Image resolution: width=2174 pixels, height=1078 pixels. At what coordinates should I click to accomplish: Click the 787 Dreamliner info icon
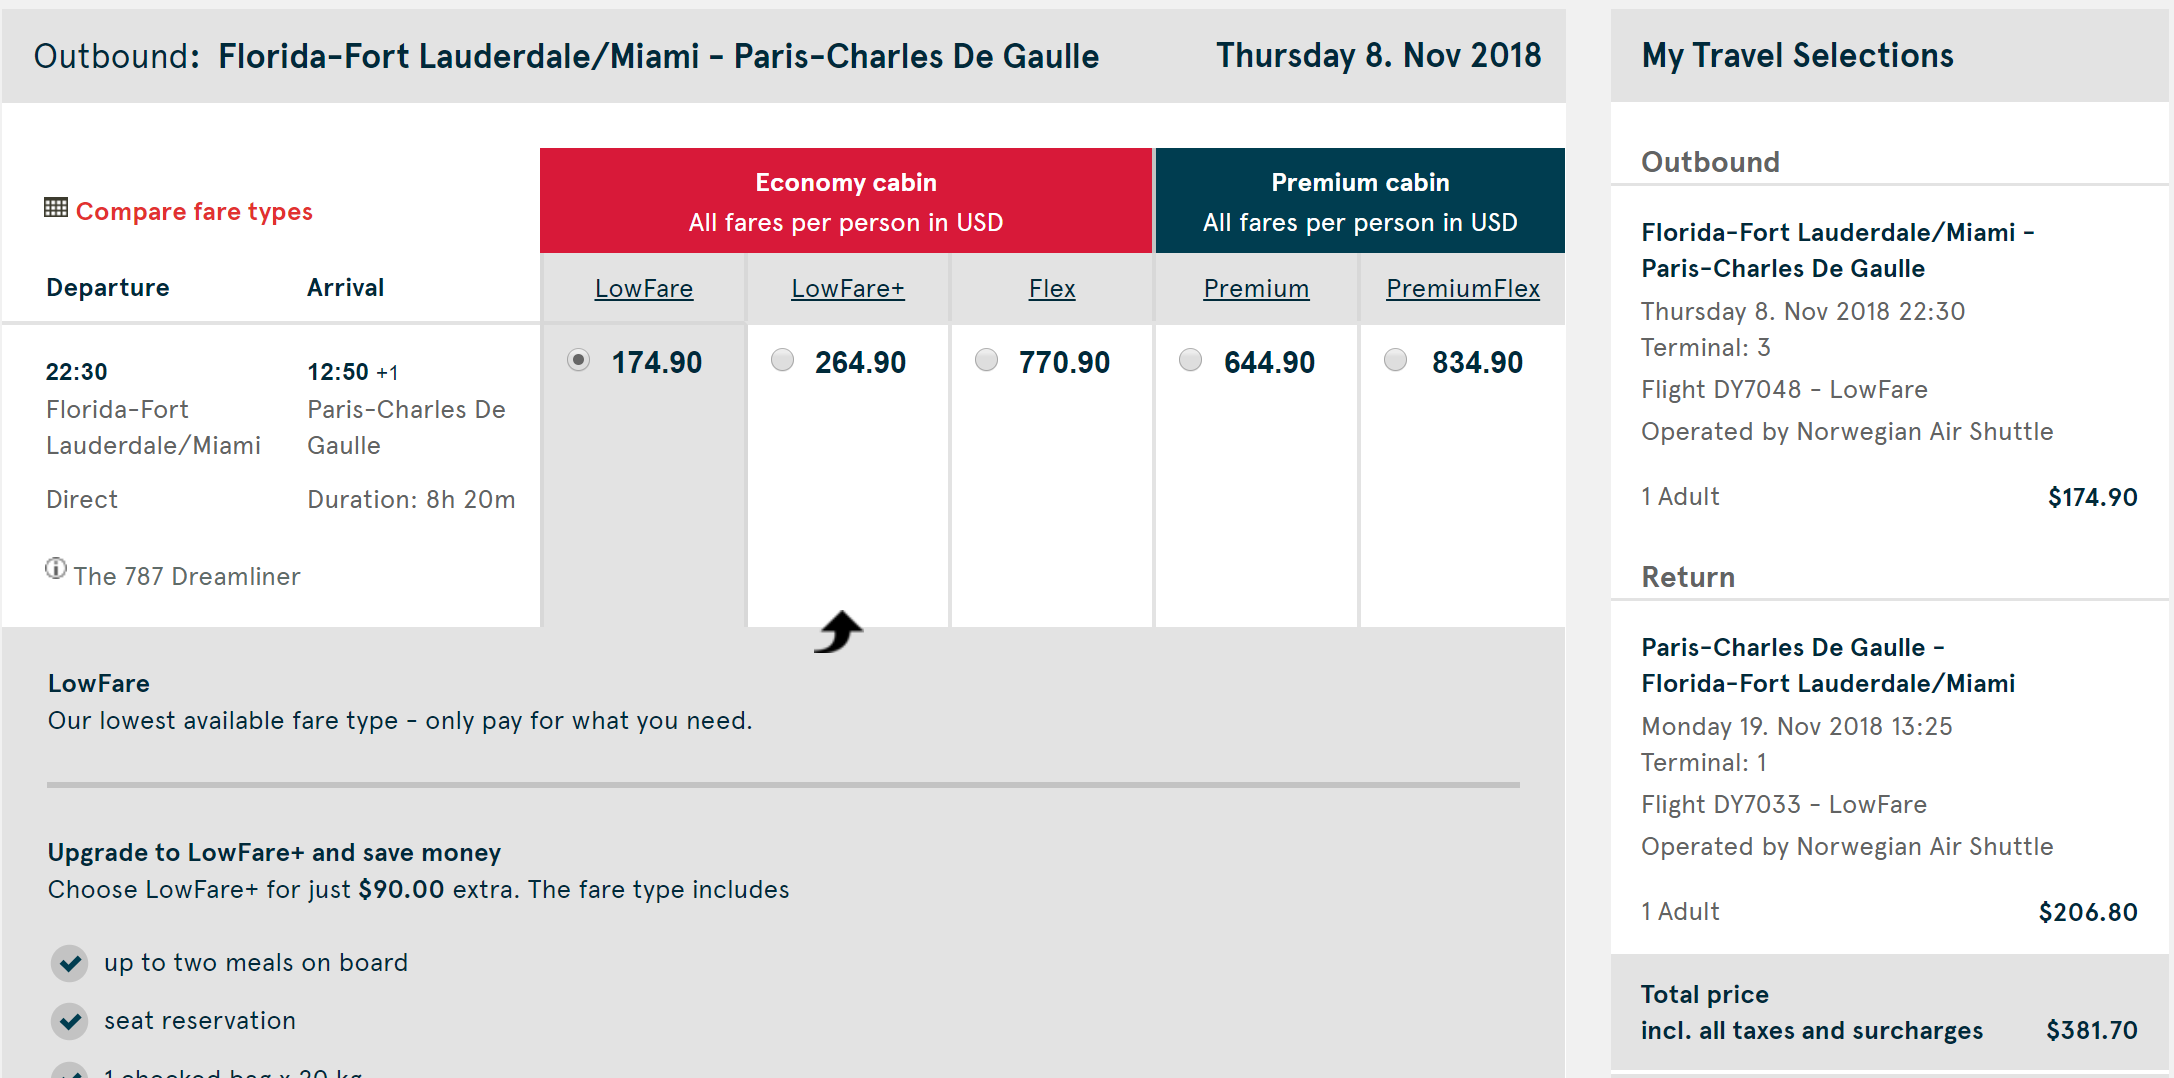pyautogui.click(x=56, y=569)
